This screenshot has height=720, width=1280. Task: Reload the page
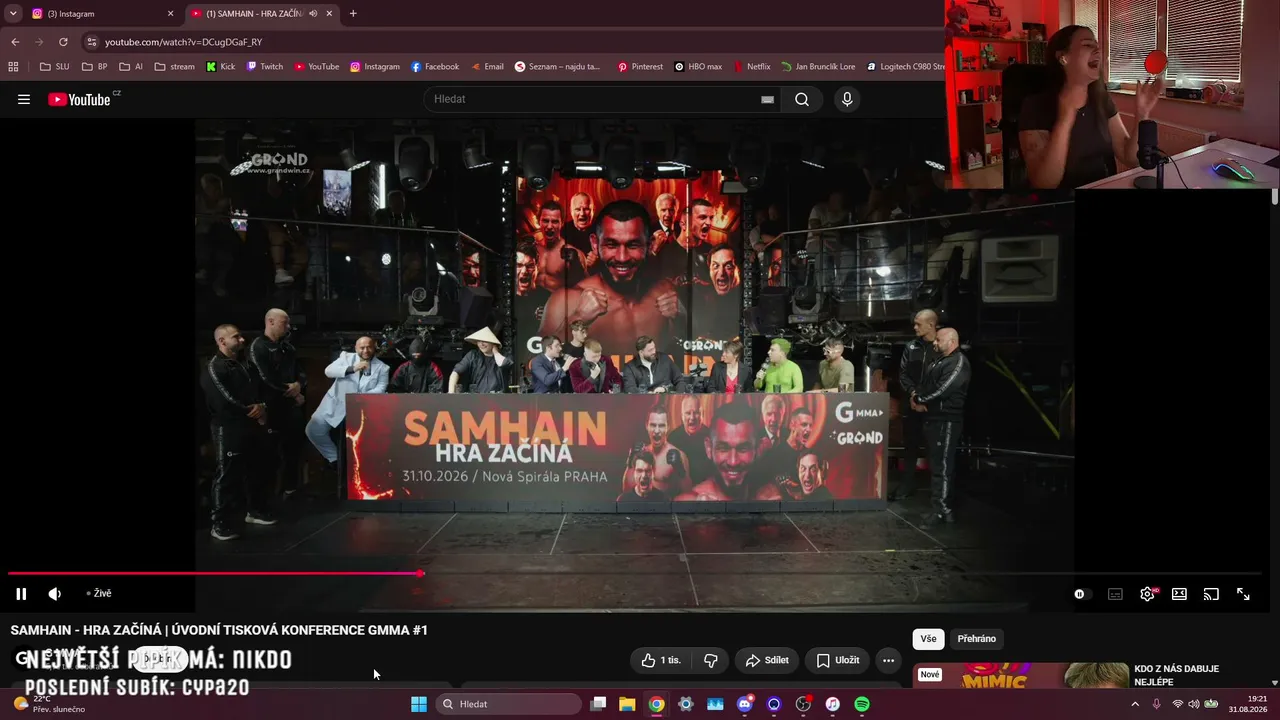63,42
